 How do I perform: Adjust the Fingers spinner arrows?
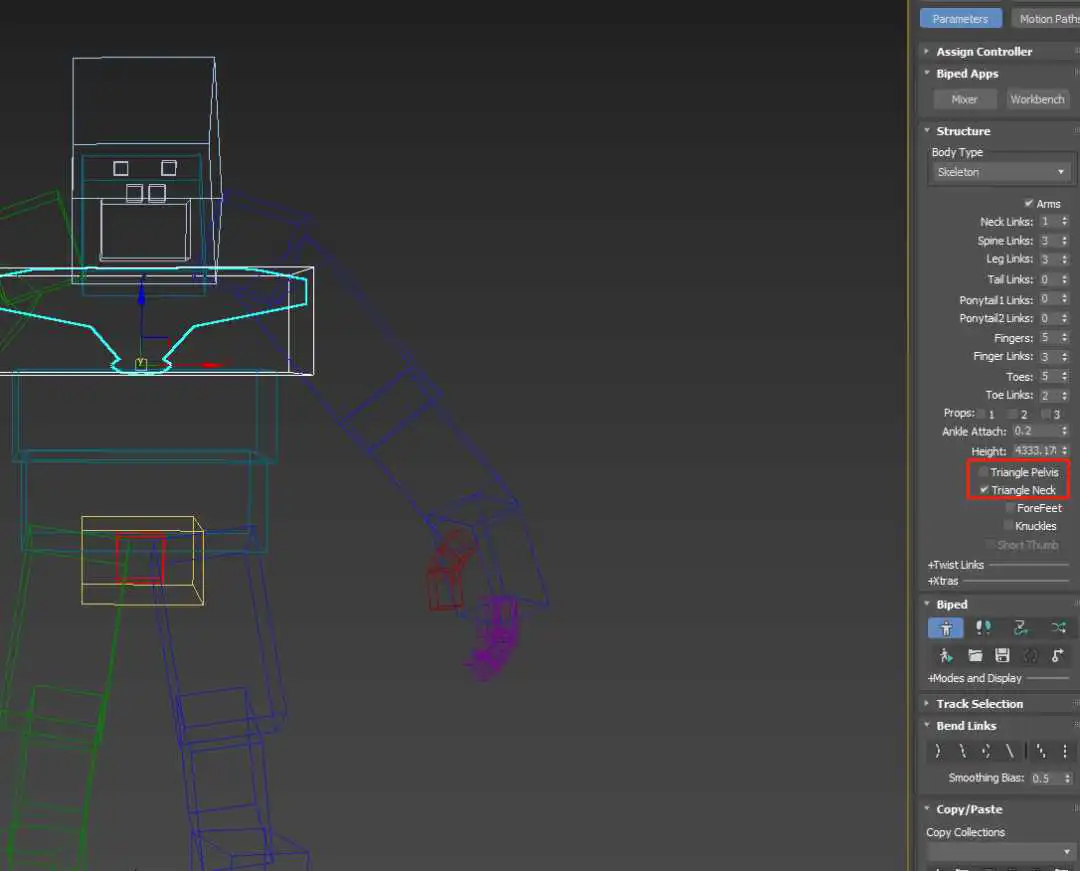point(1064,337)
